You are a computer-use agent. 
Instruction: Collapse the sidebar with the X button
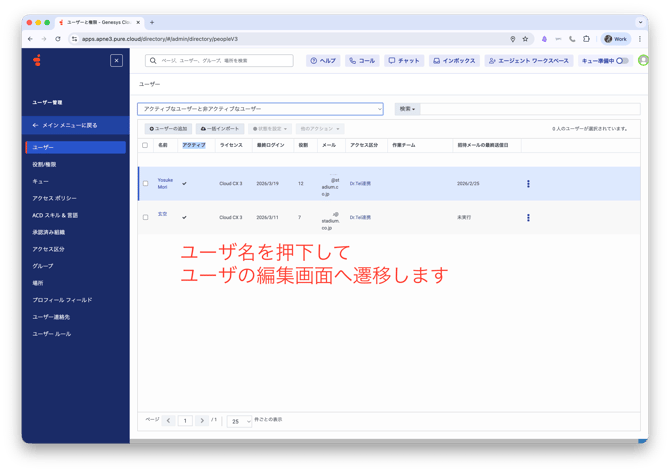(x=116, y=61)
